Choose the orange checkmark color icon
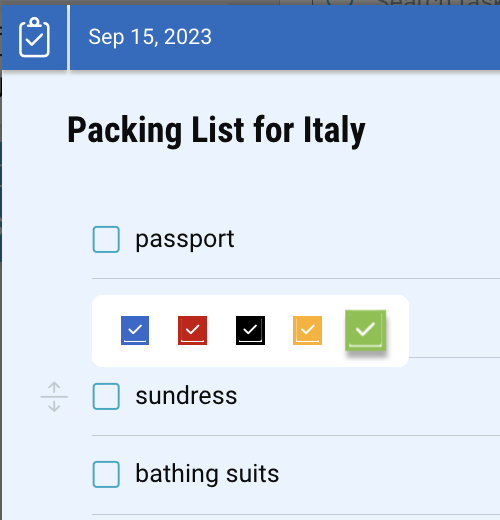The image size is (500, 520). pyautogui.click(x=307, y=330)
